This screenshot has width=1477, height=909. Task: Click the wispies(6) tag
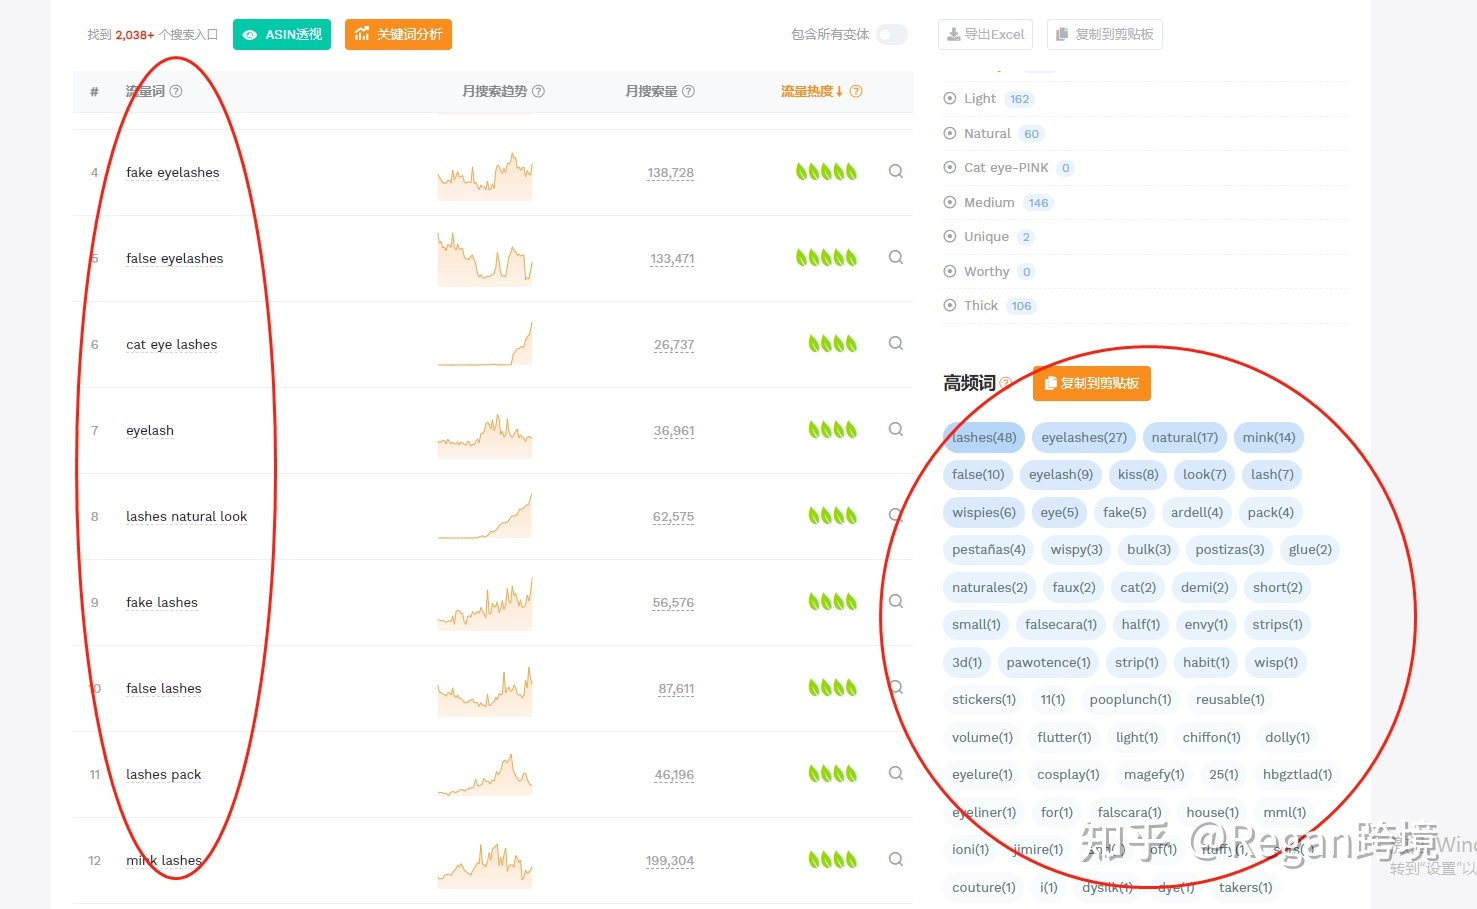pos(984,512)
